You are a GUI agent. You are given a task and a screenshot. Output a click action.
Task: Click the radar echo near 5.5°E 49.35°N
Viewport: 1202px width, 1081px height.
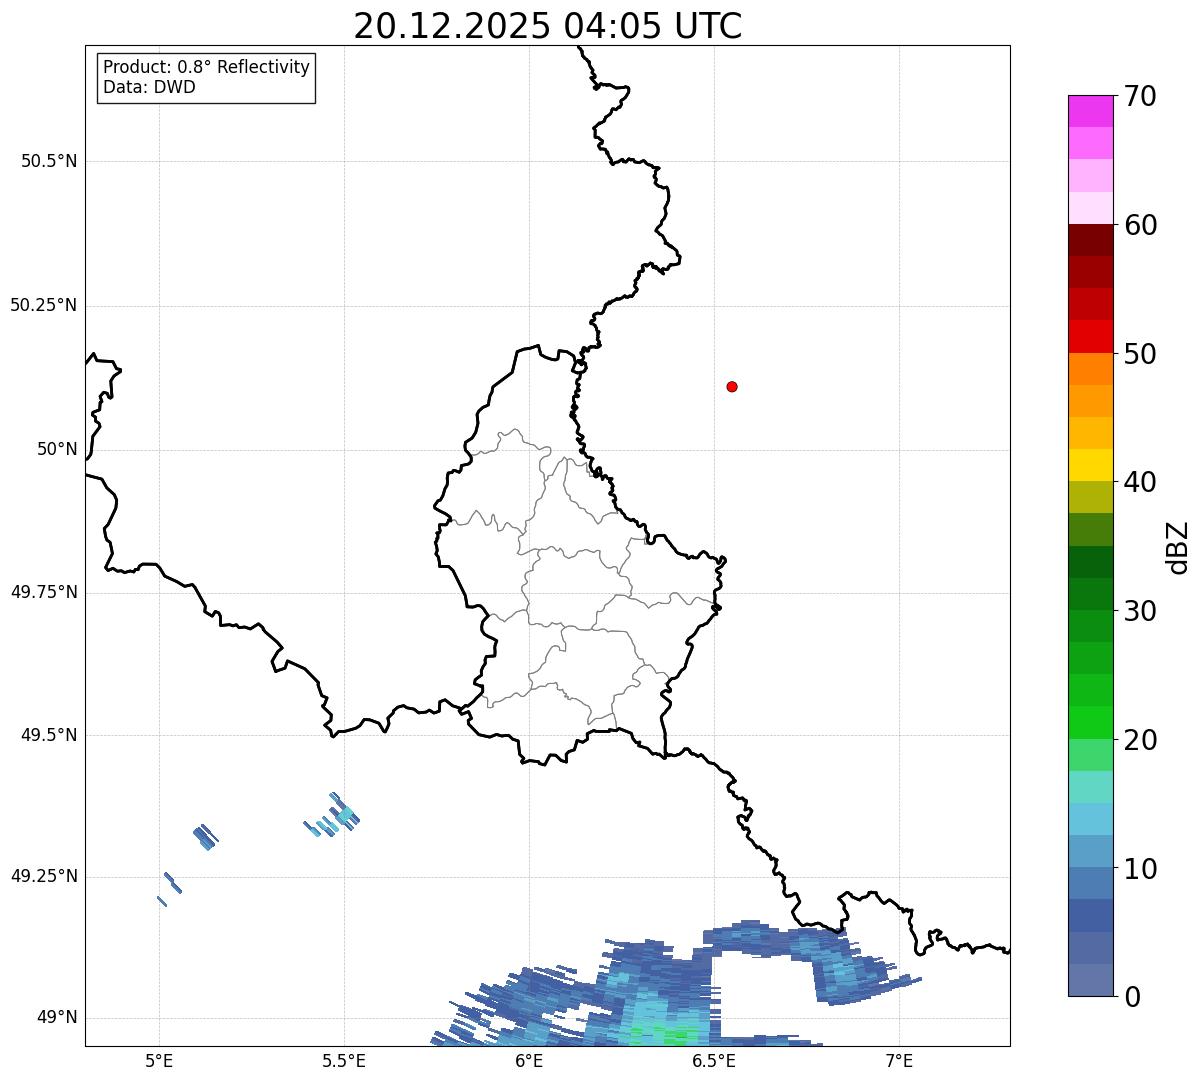tap(343, 815)
